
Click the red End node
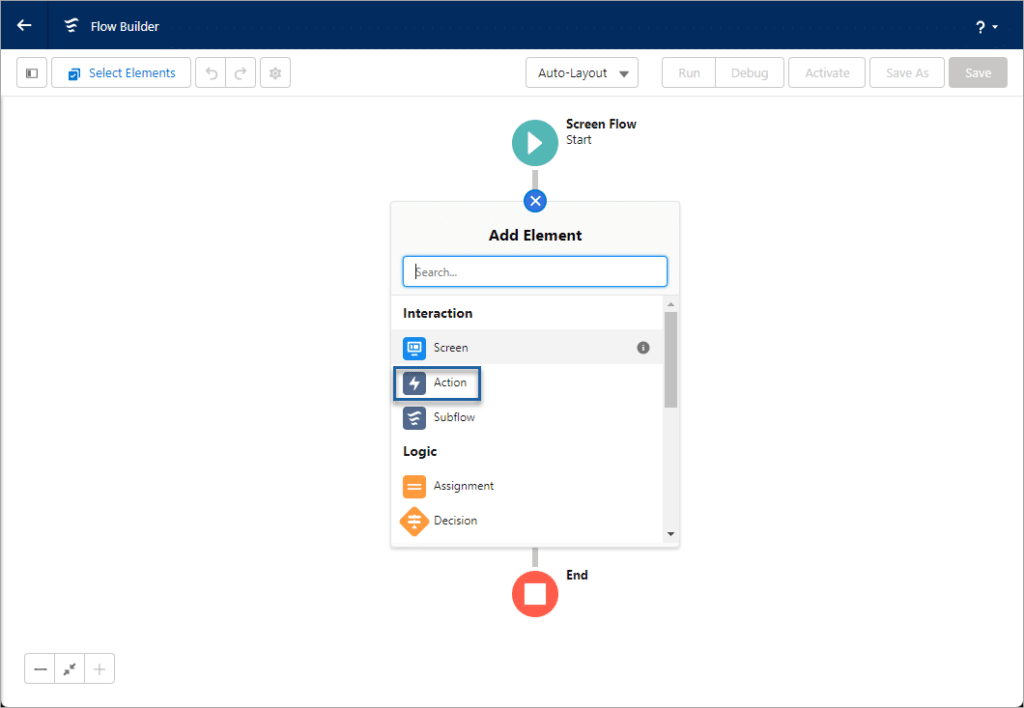click(x=535, y=594)
